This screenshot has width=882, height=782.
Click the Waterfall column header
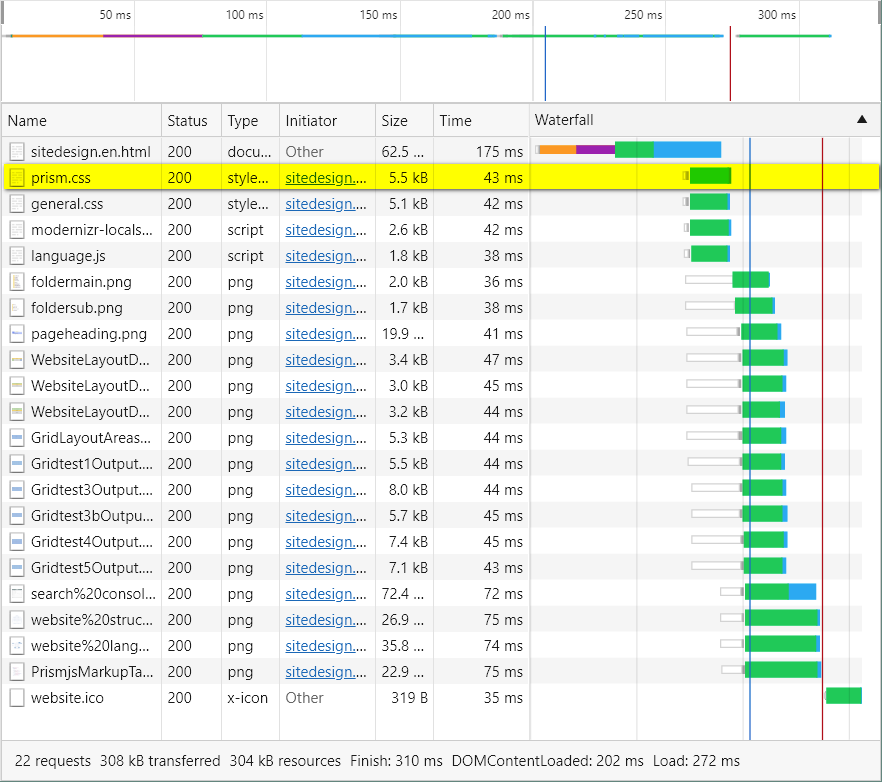tap(705, 120)
